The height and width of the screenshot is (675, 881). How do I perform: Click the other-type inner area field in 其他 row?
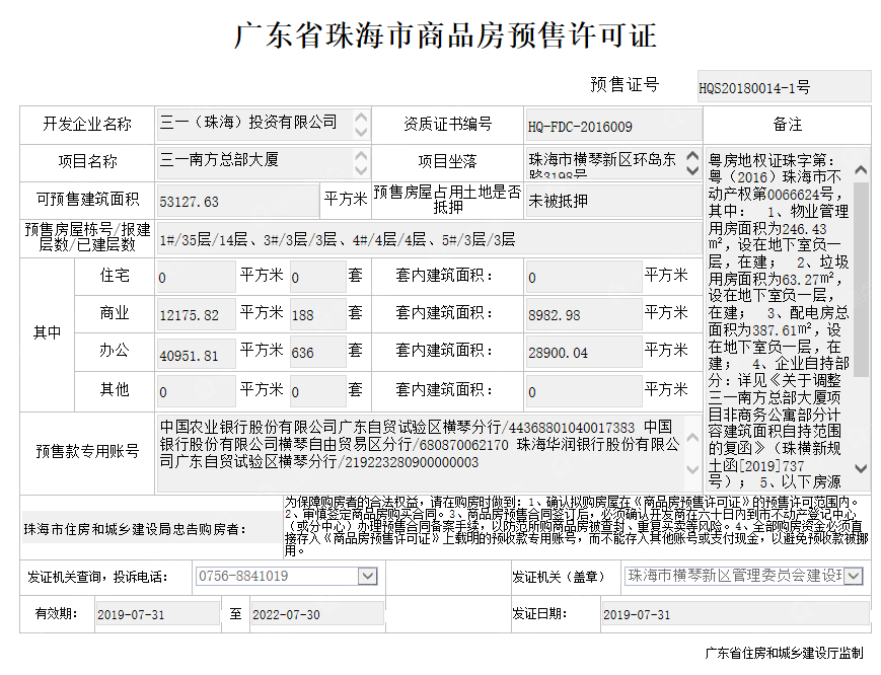pos(584,391)
